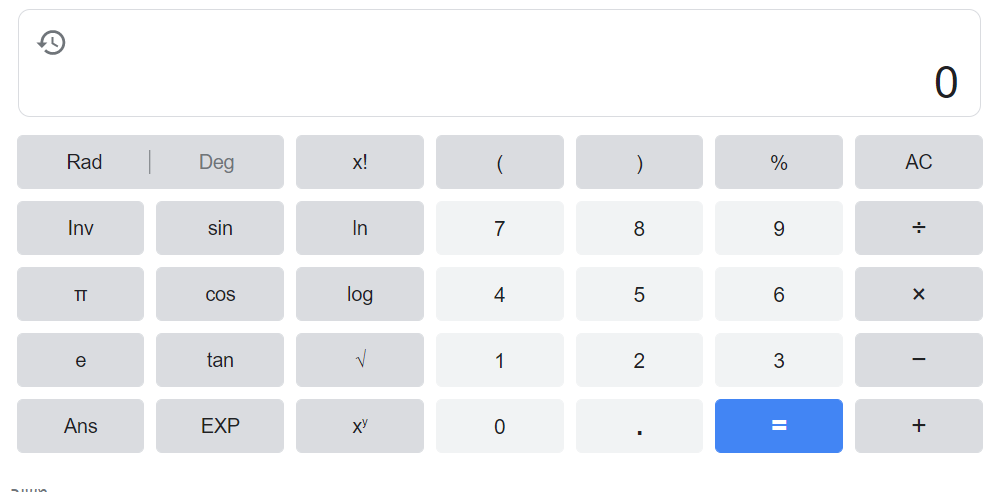Image resolution: width=987 pixels, height=492 pixels.
Task: Click the minus operator key
Action: [x=918, y=360]
